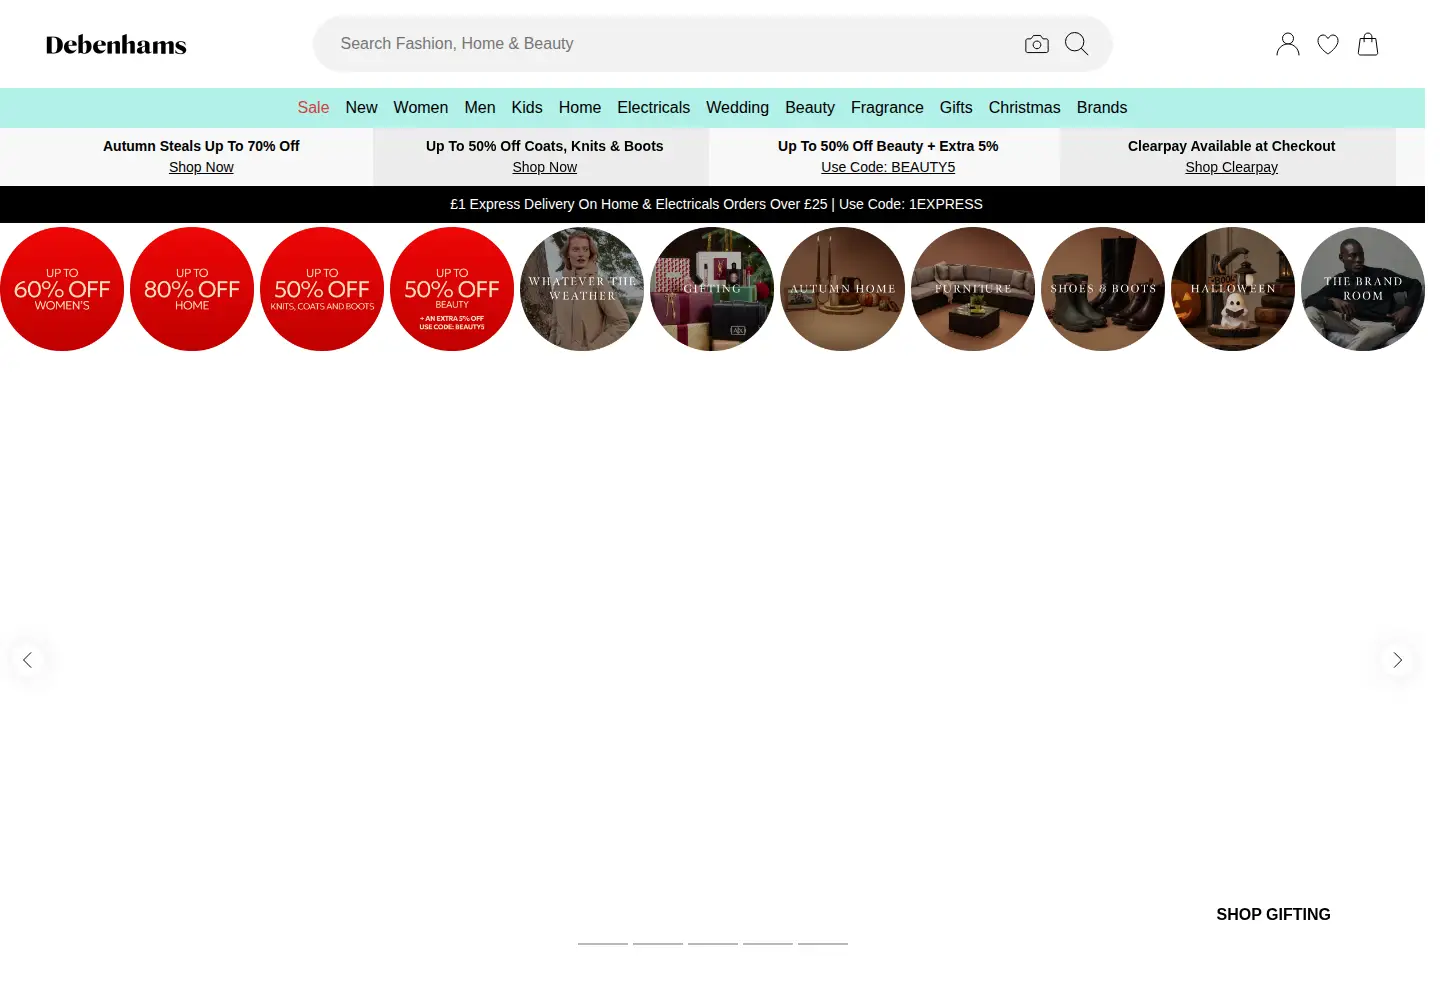1440x1000 pixels.
Task: Click the Shop Clearpay link
Action: 1232,168
